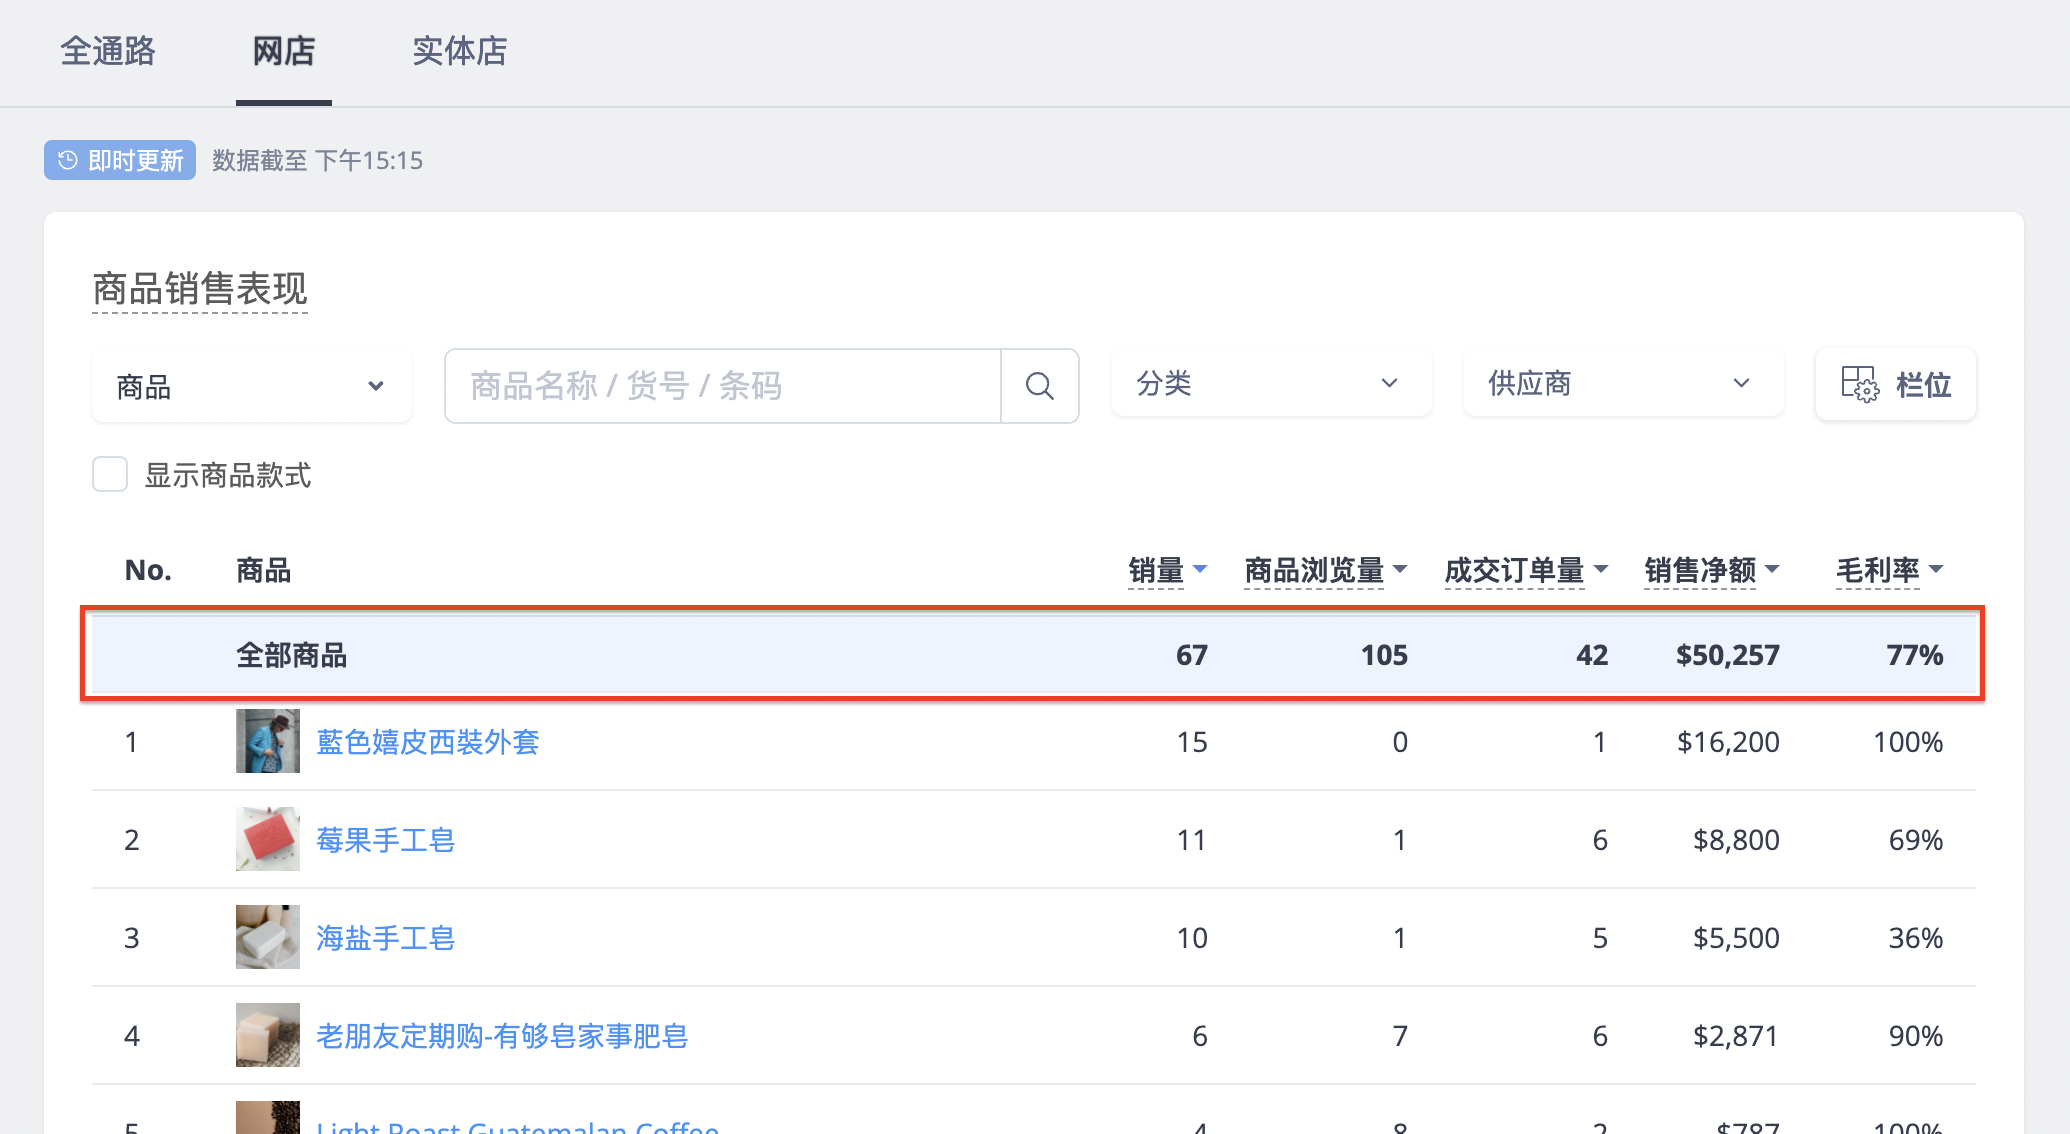Select the 网店 tab
The height and width of the screenshot is (1134, 2070).
(x=284, y=51)
